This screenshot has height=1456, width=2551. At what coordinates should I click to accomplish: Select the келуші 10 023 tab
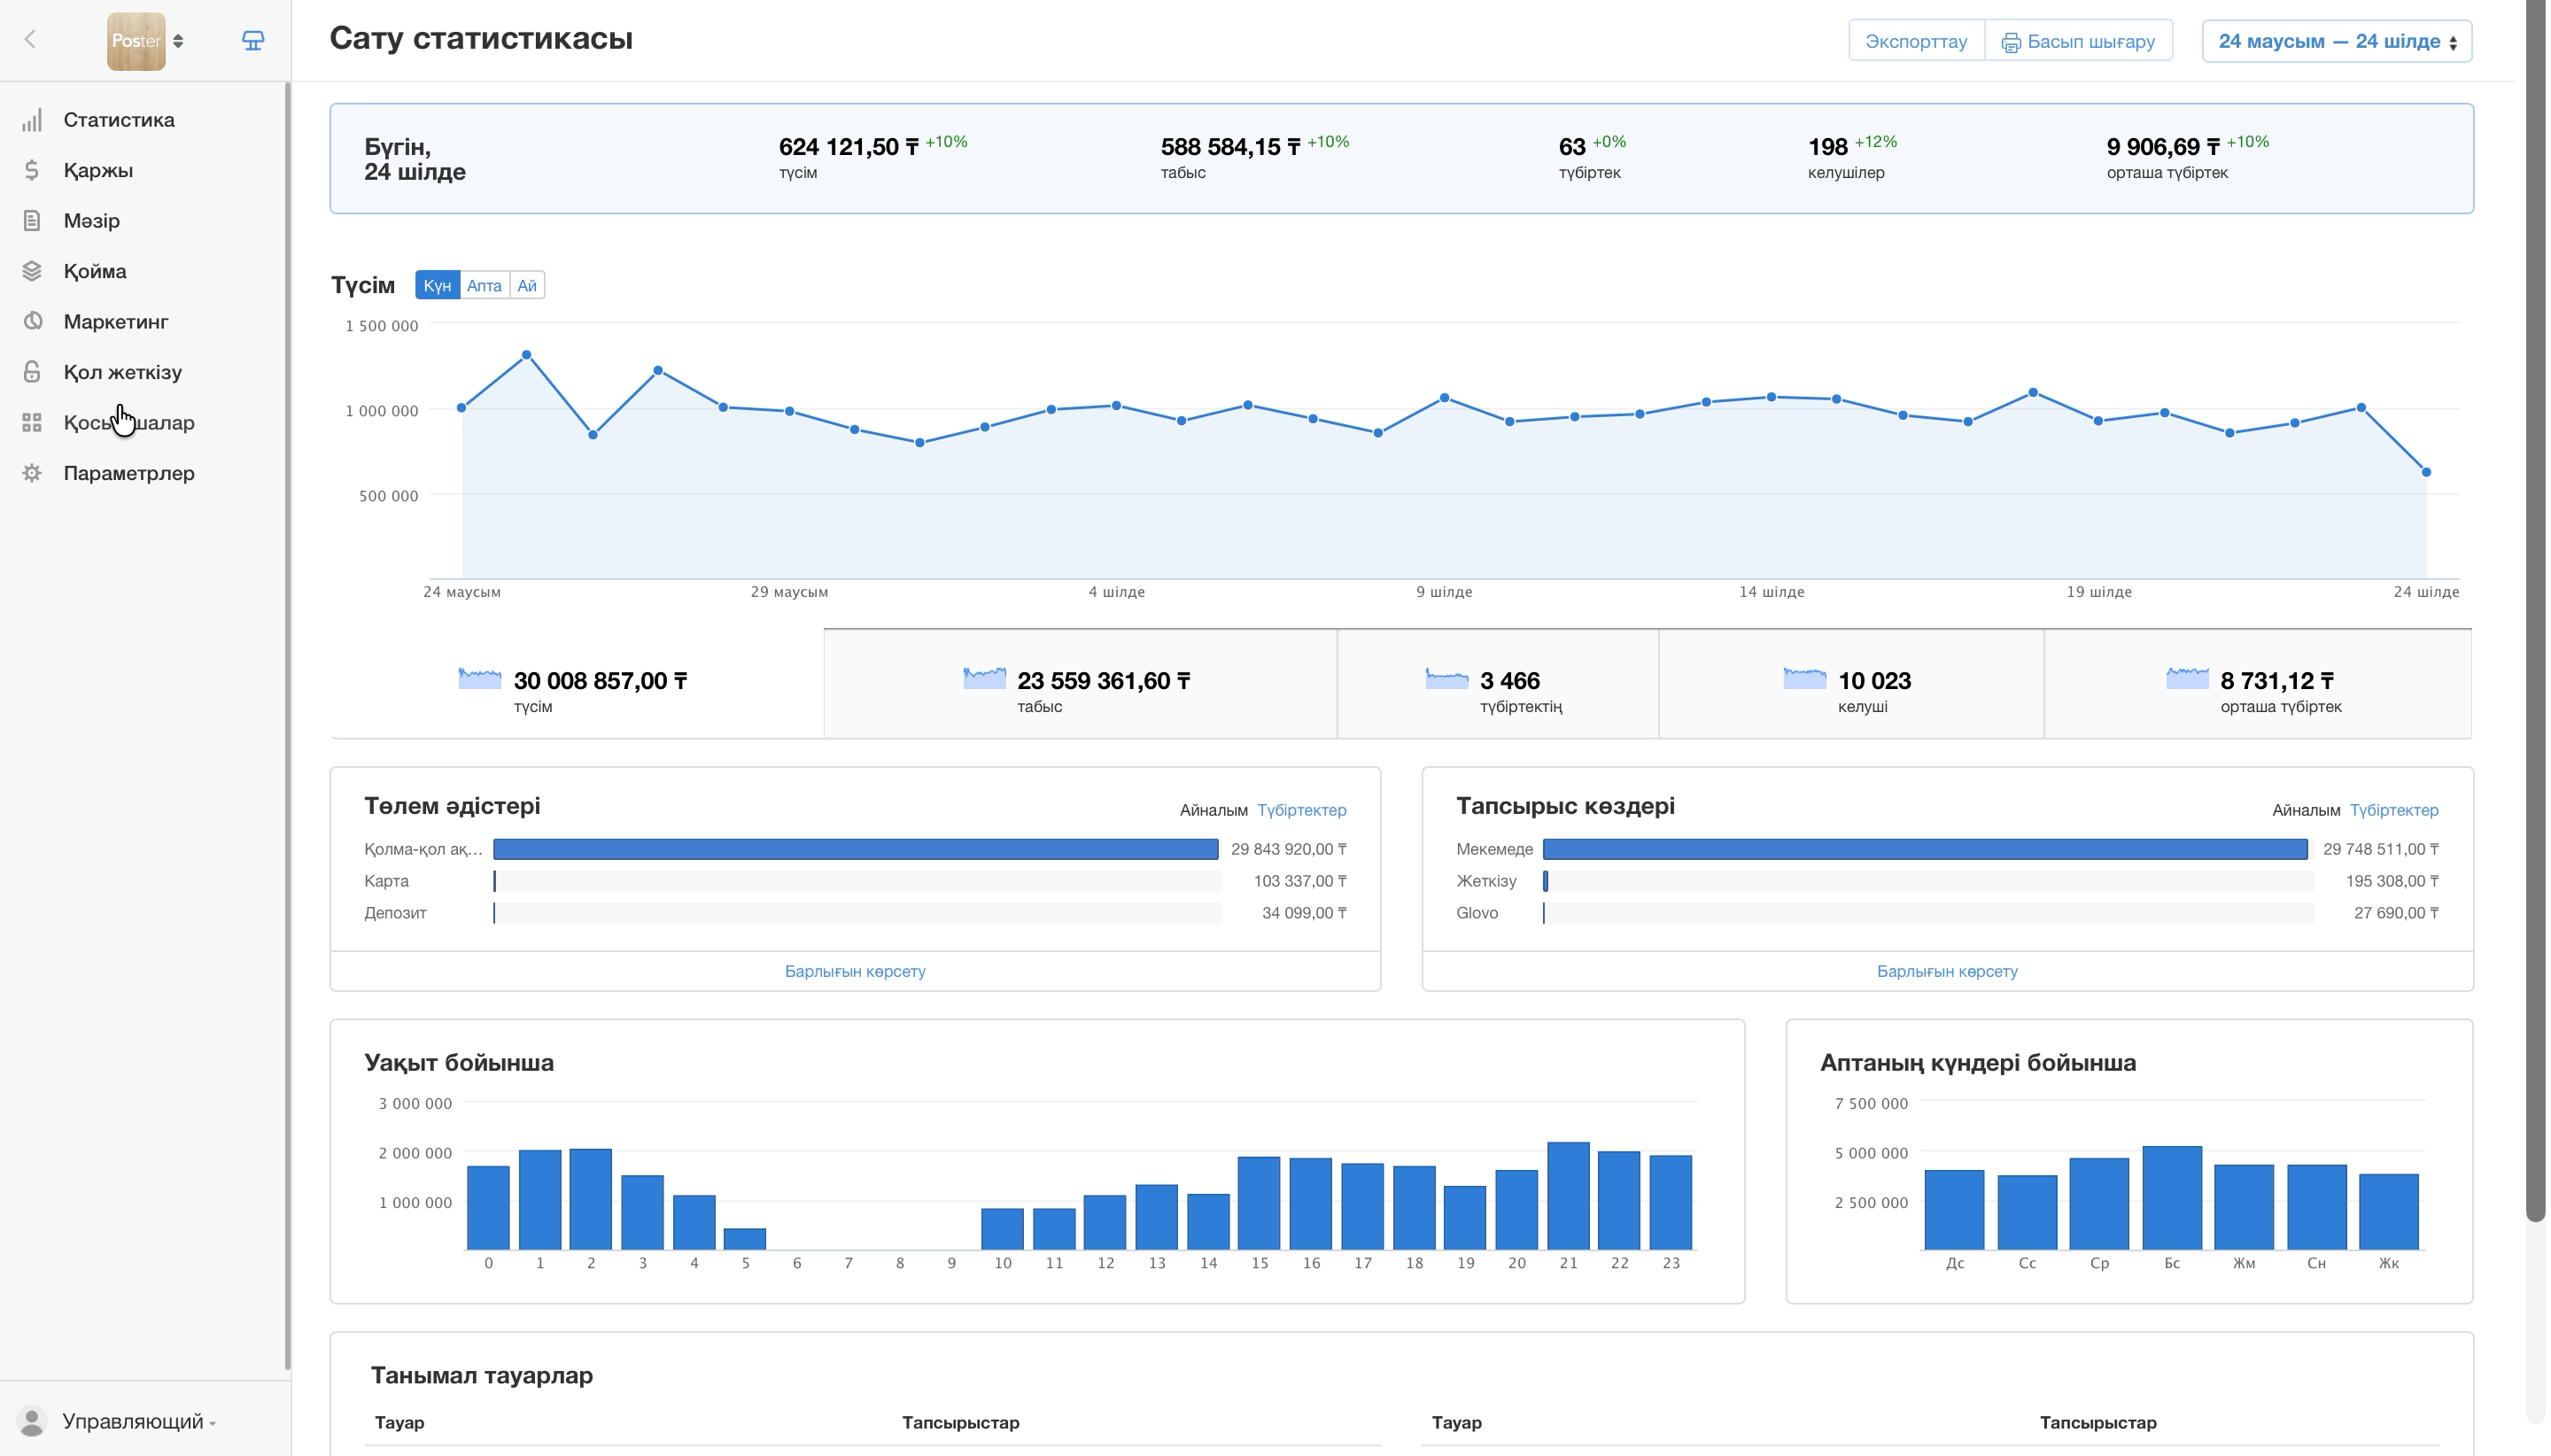[x=1850, y=684]
